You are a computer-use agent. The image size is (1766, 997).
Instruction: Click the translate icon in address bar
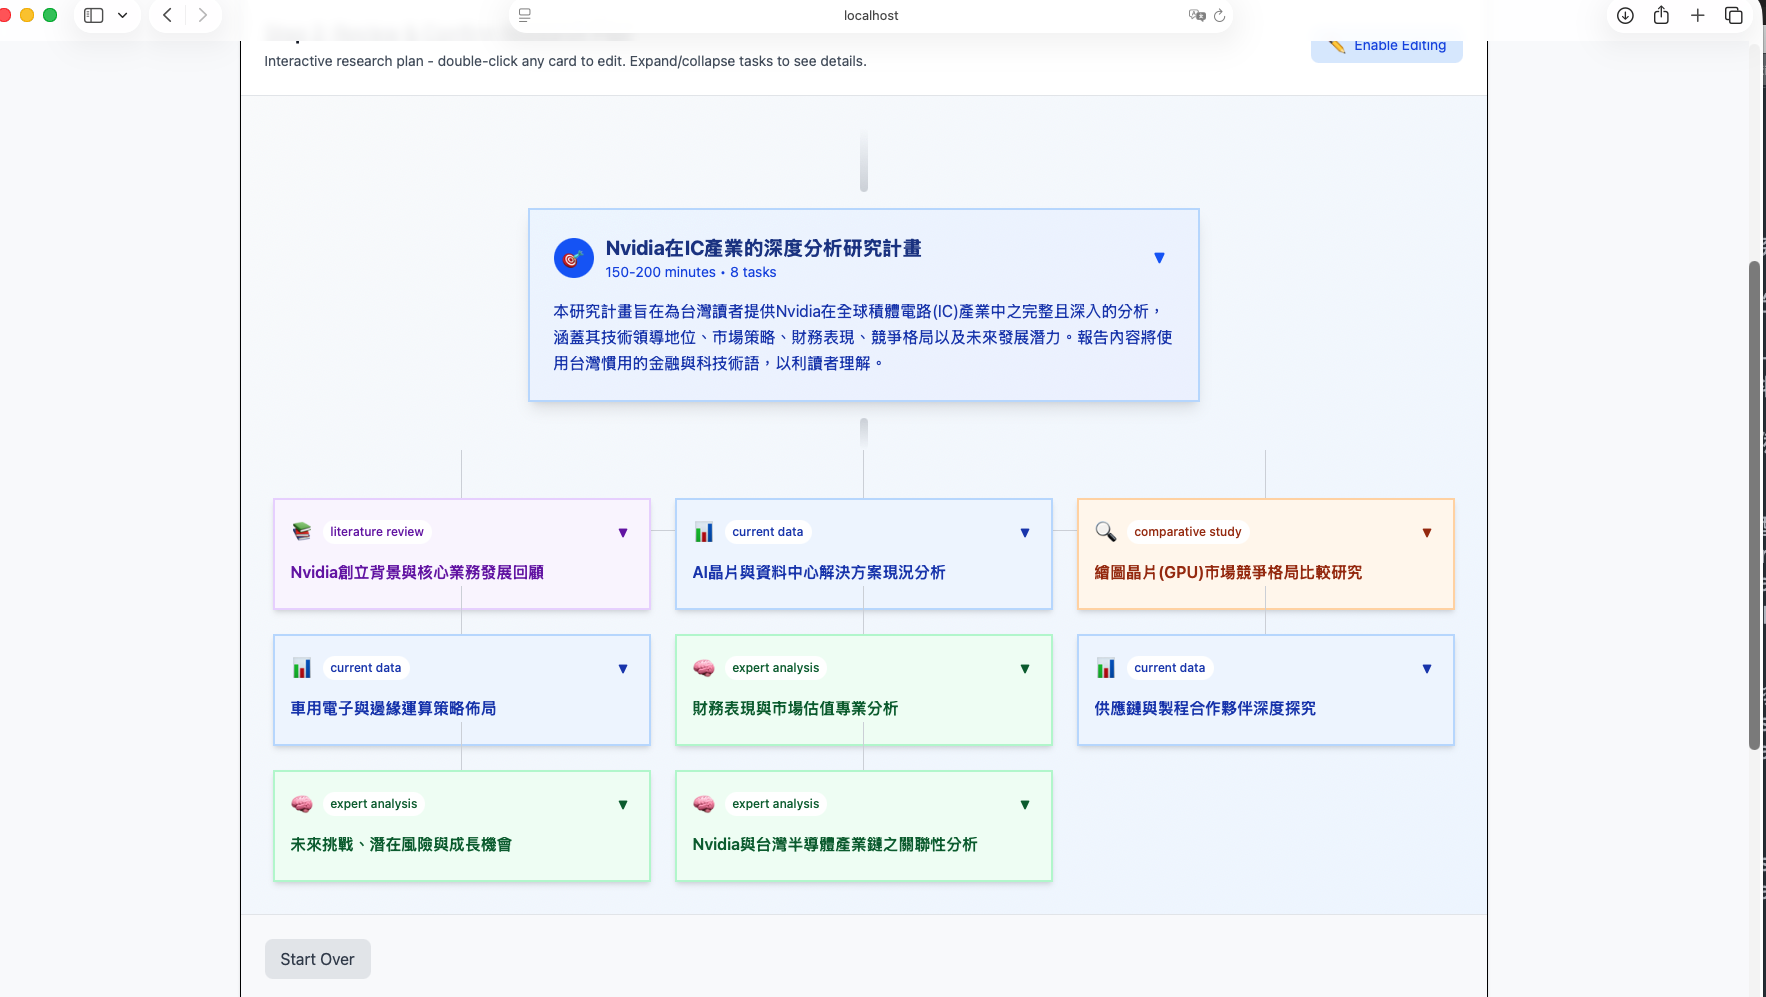[1196, 15]
